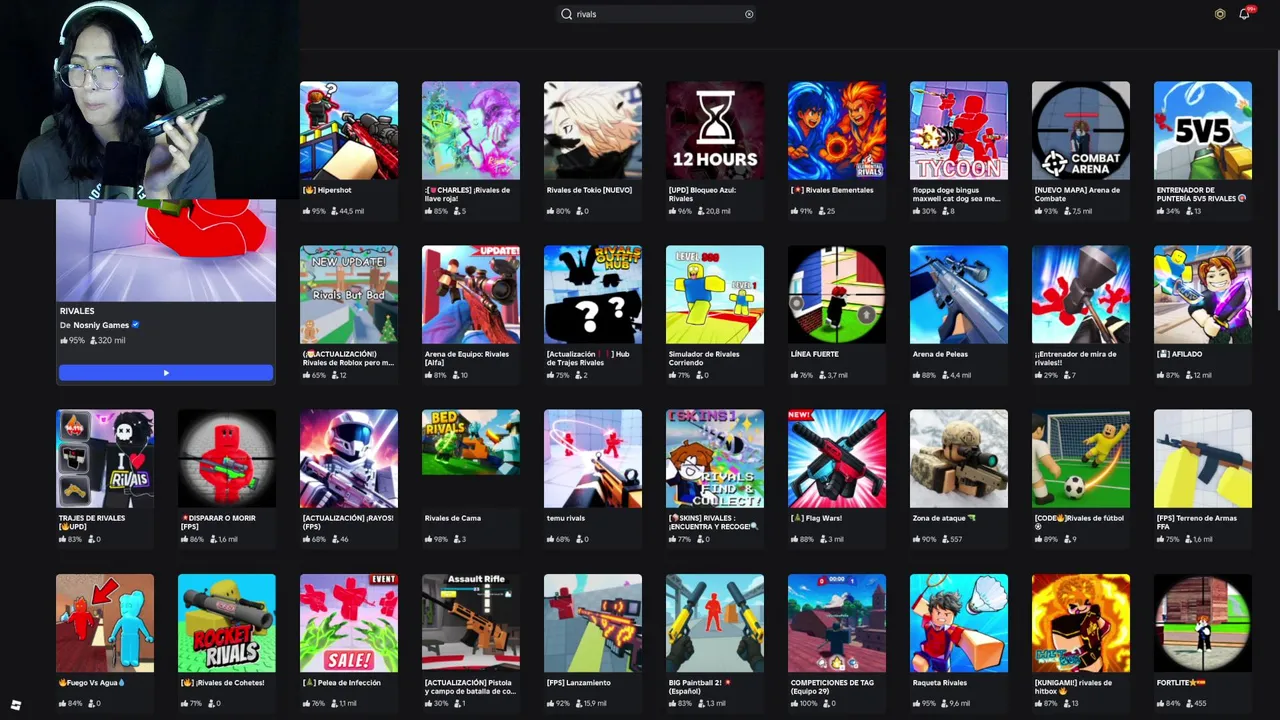1280x720 pixels.
Task: Open Rivales Elementales thumbnail
Action: click(x=837, y=131)
